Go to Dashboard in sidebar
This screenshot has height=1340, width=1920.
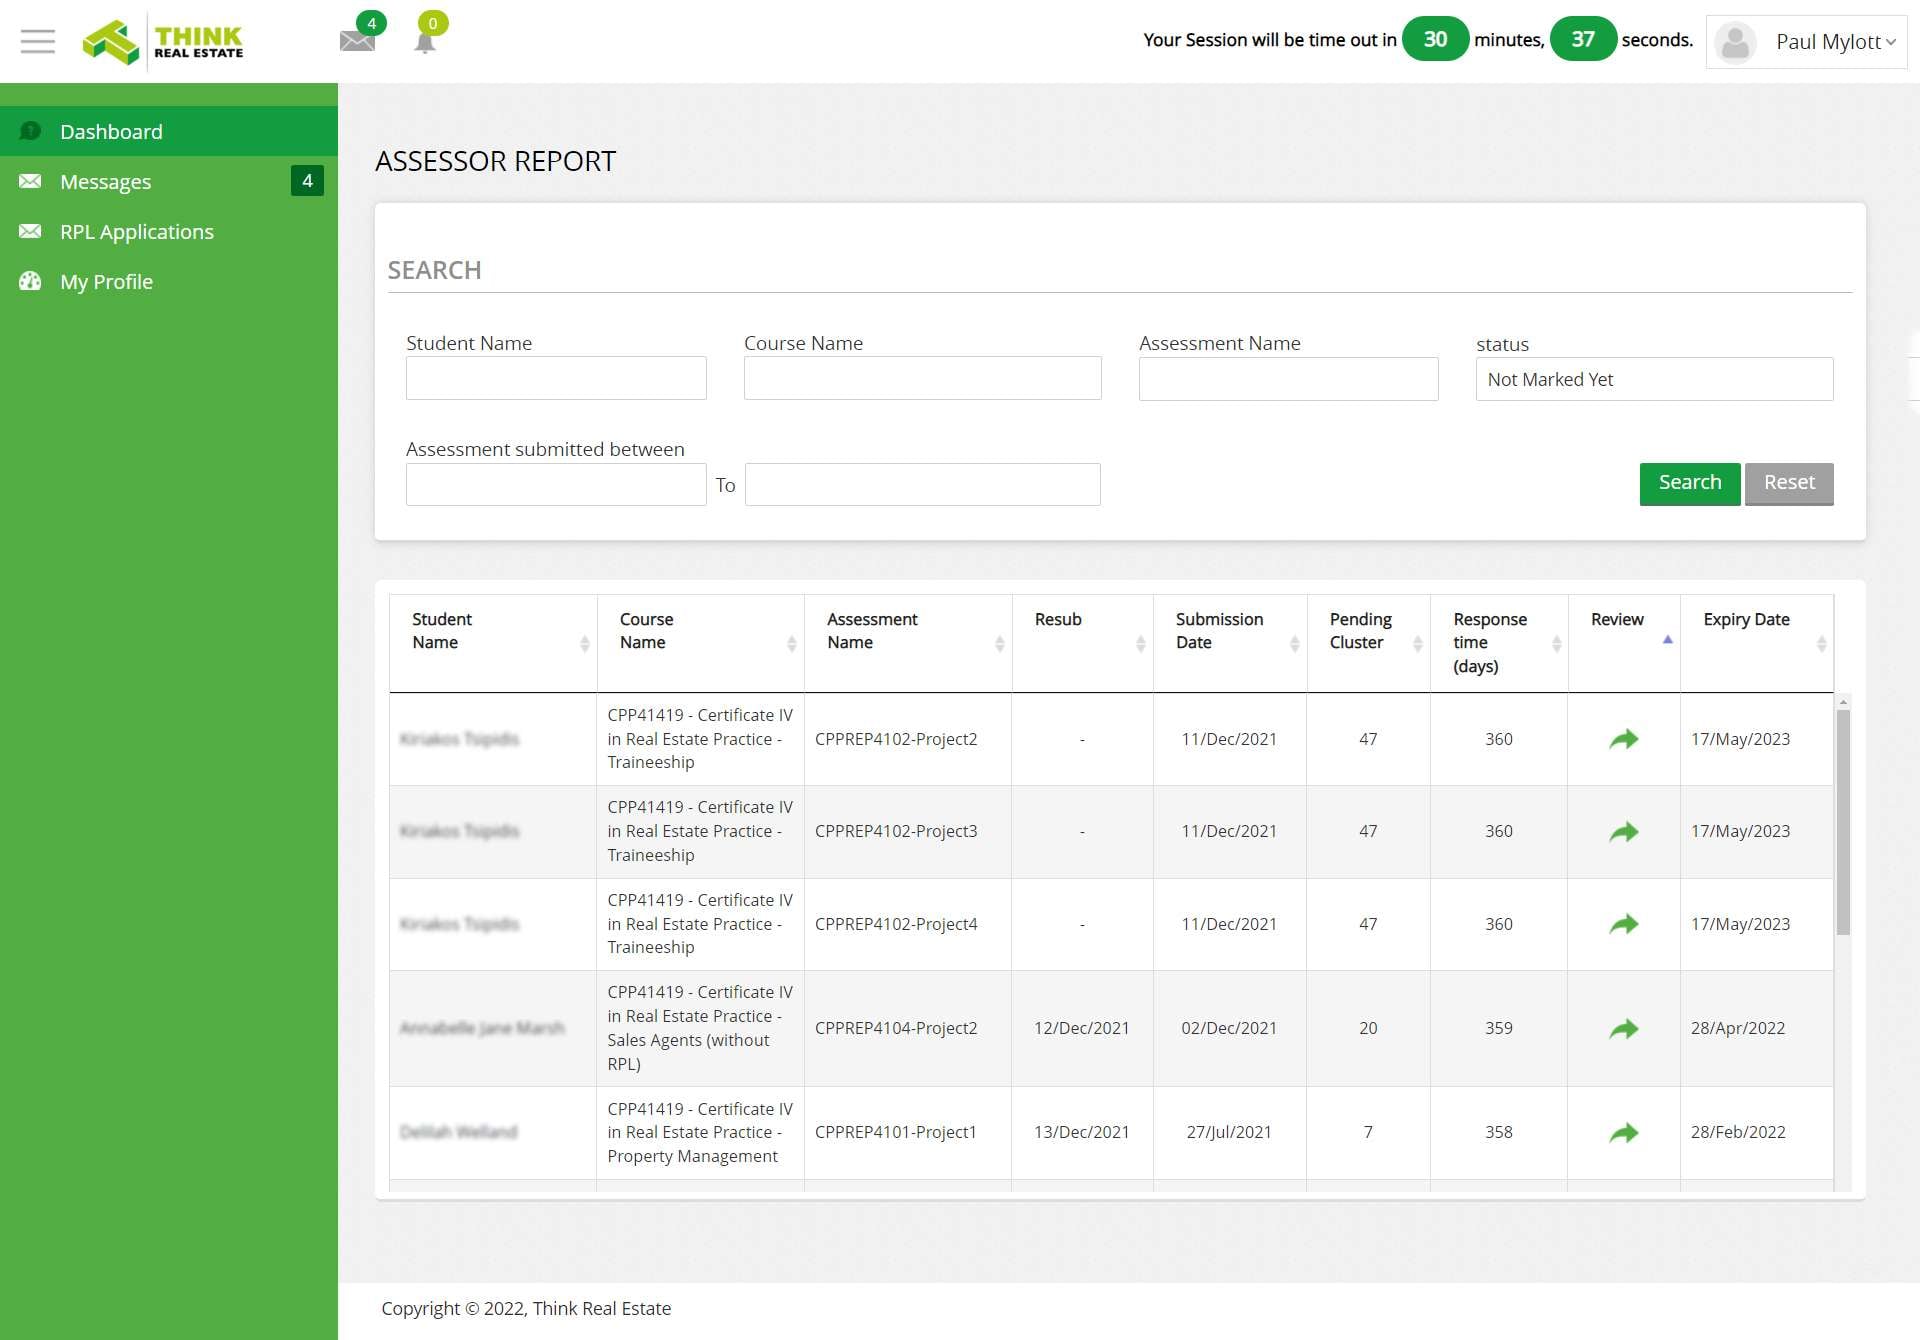(169, 131)
